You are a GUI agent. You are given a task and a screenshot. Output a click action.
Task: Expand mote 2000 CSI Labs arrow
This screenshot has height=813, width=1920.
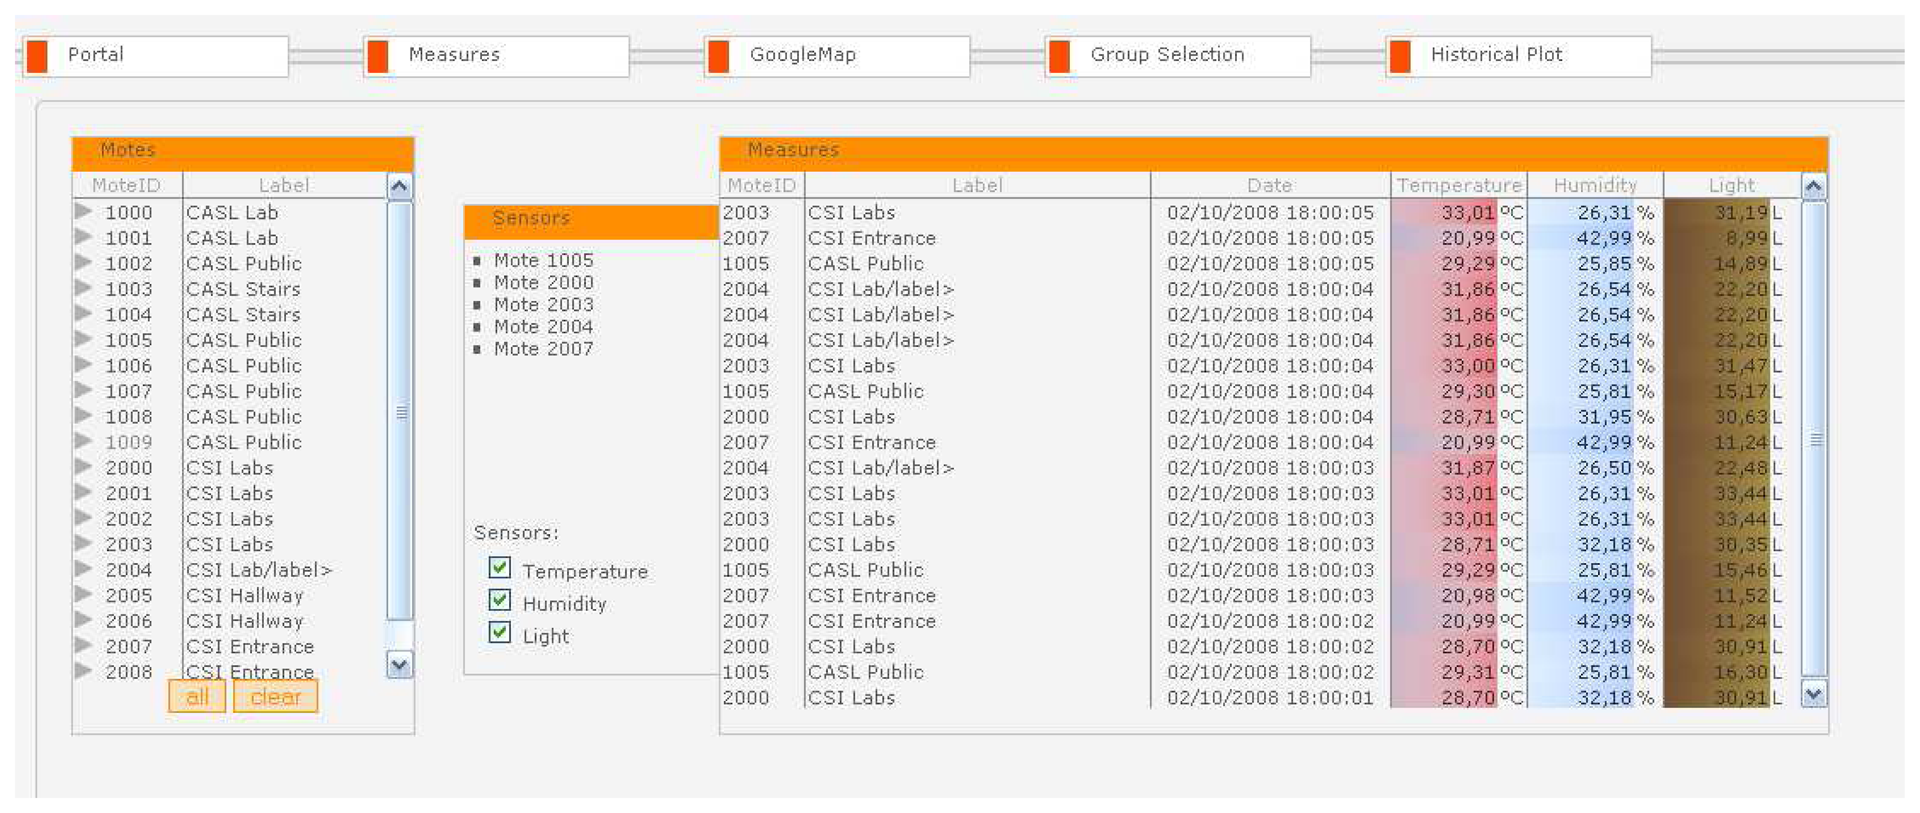click(x=84, y=466)
